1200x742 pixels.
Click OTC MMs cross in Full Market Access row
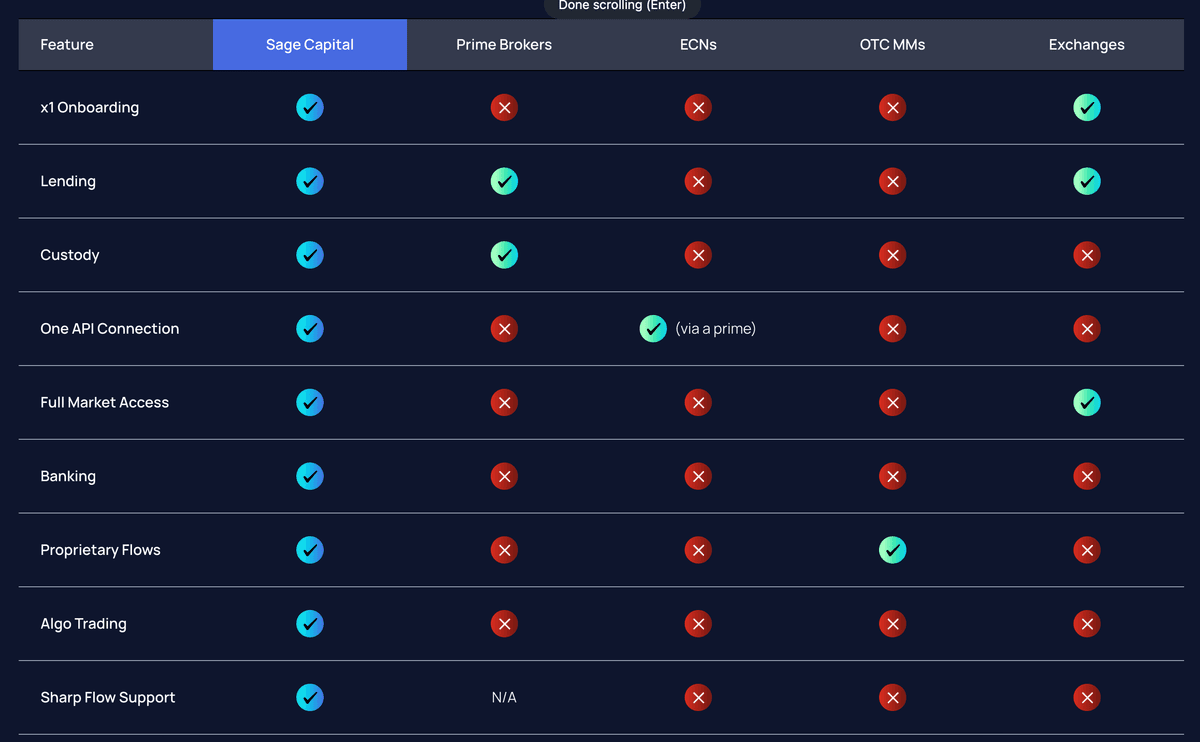click(892, 402)
